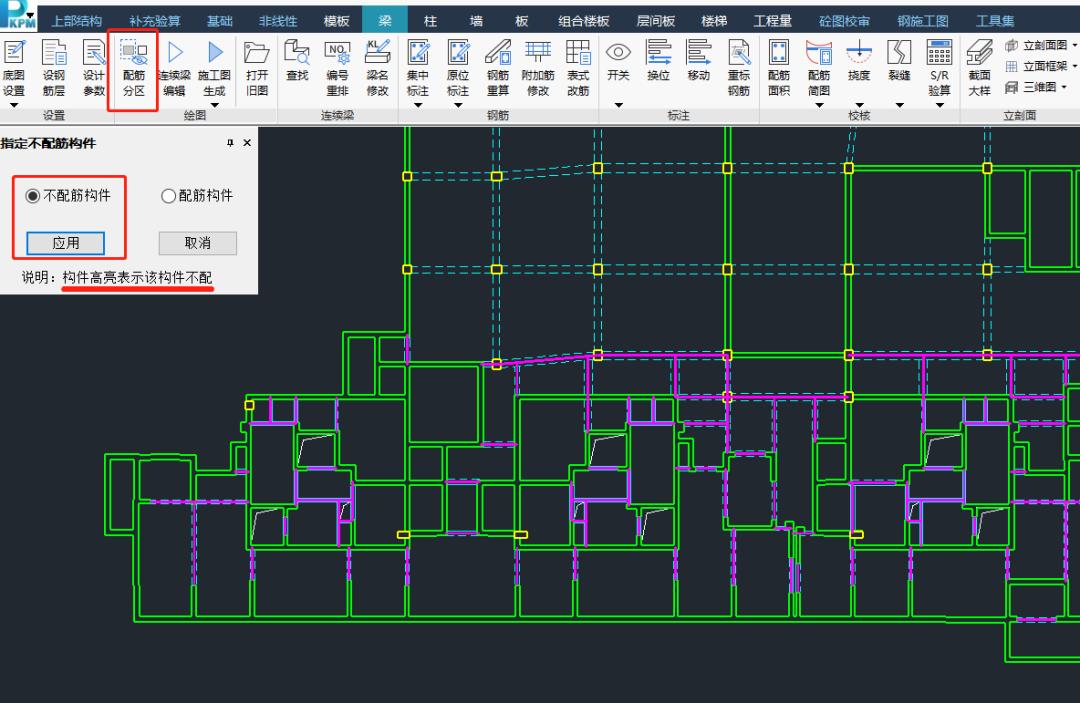Screen dimensions: 1080x703
Task: Select the 配筋构件 radio button
Action: 168,196
